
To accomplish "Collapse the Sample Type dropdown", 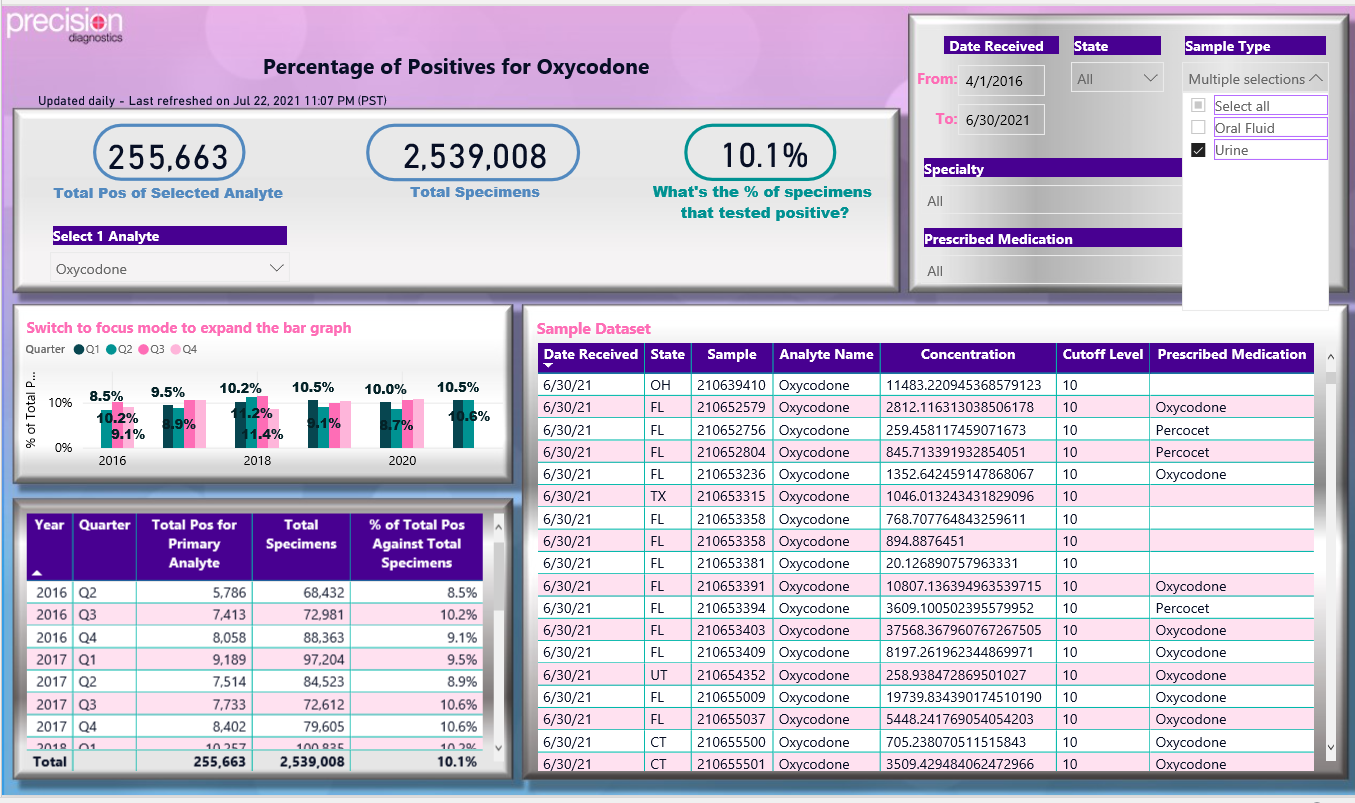I will coord(1316,78).
